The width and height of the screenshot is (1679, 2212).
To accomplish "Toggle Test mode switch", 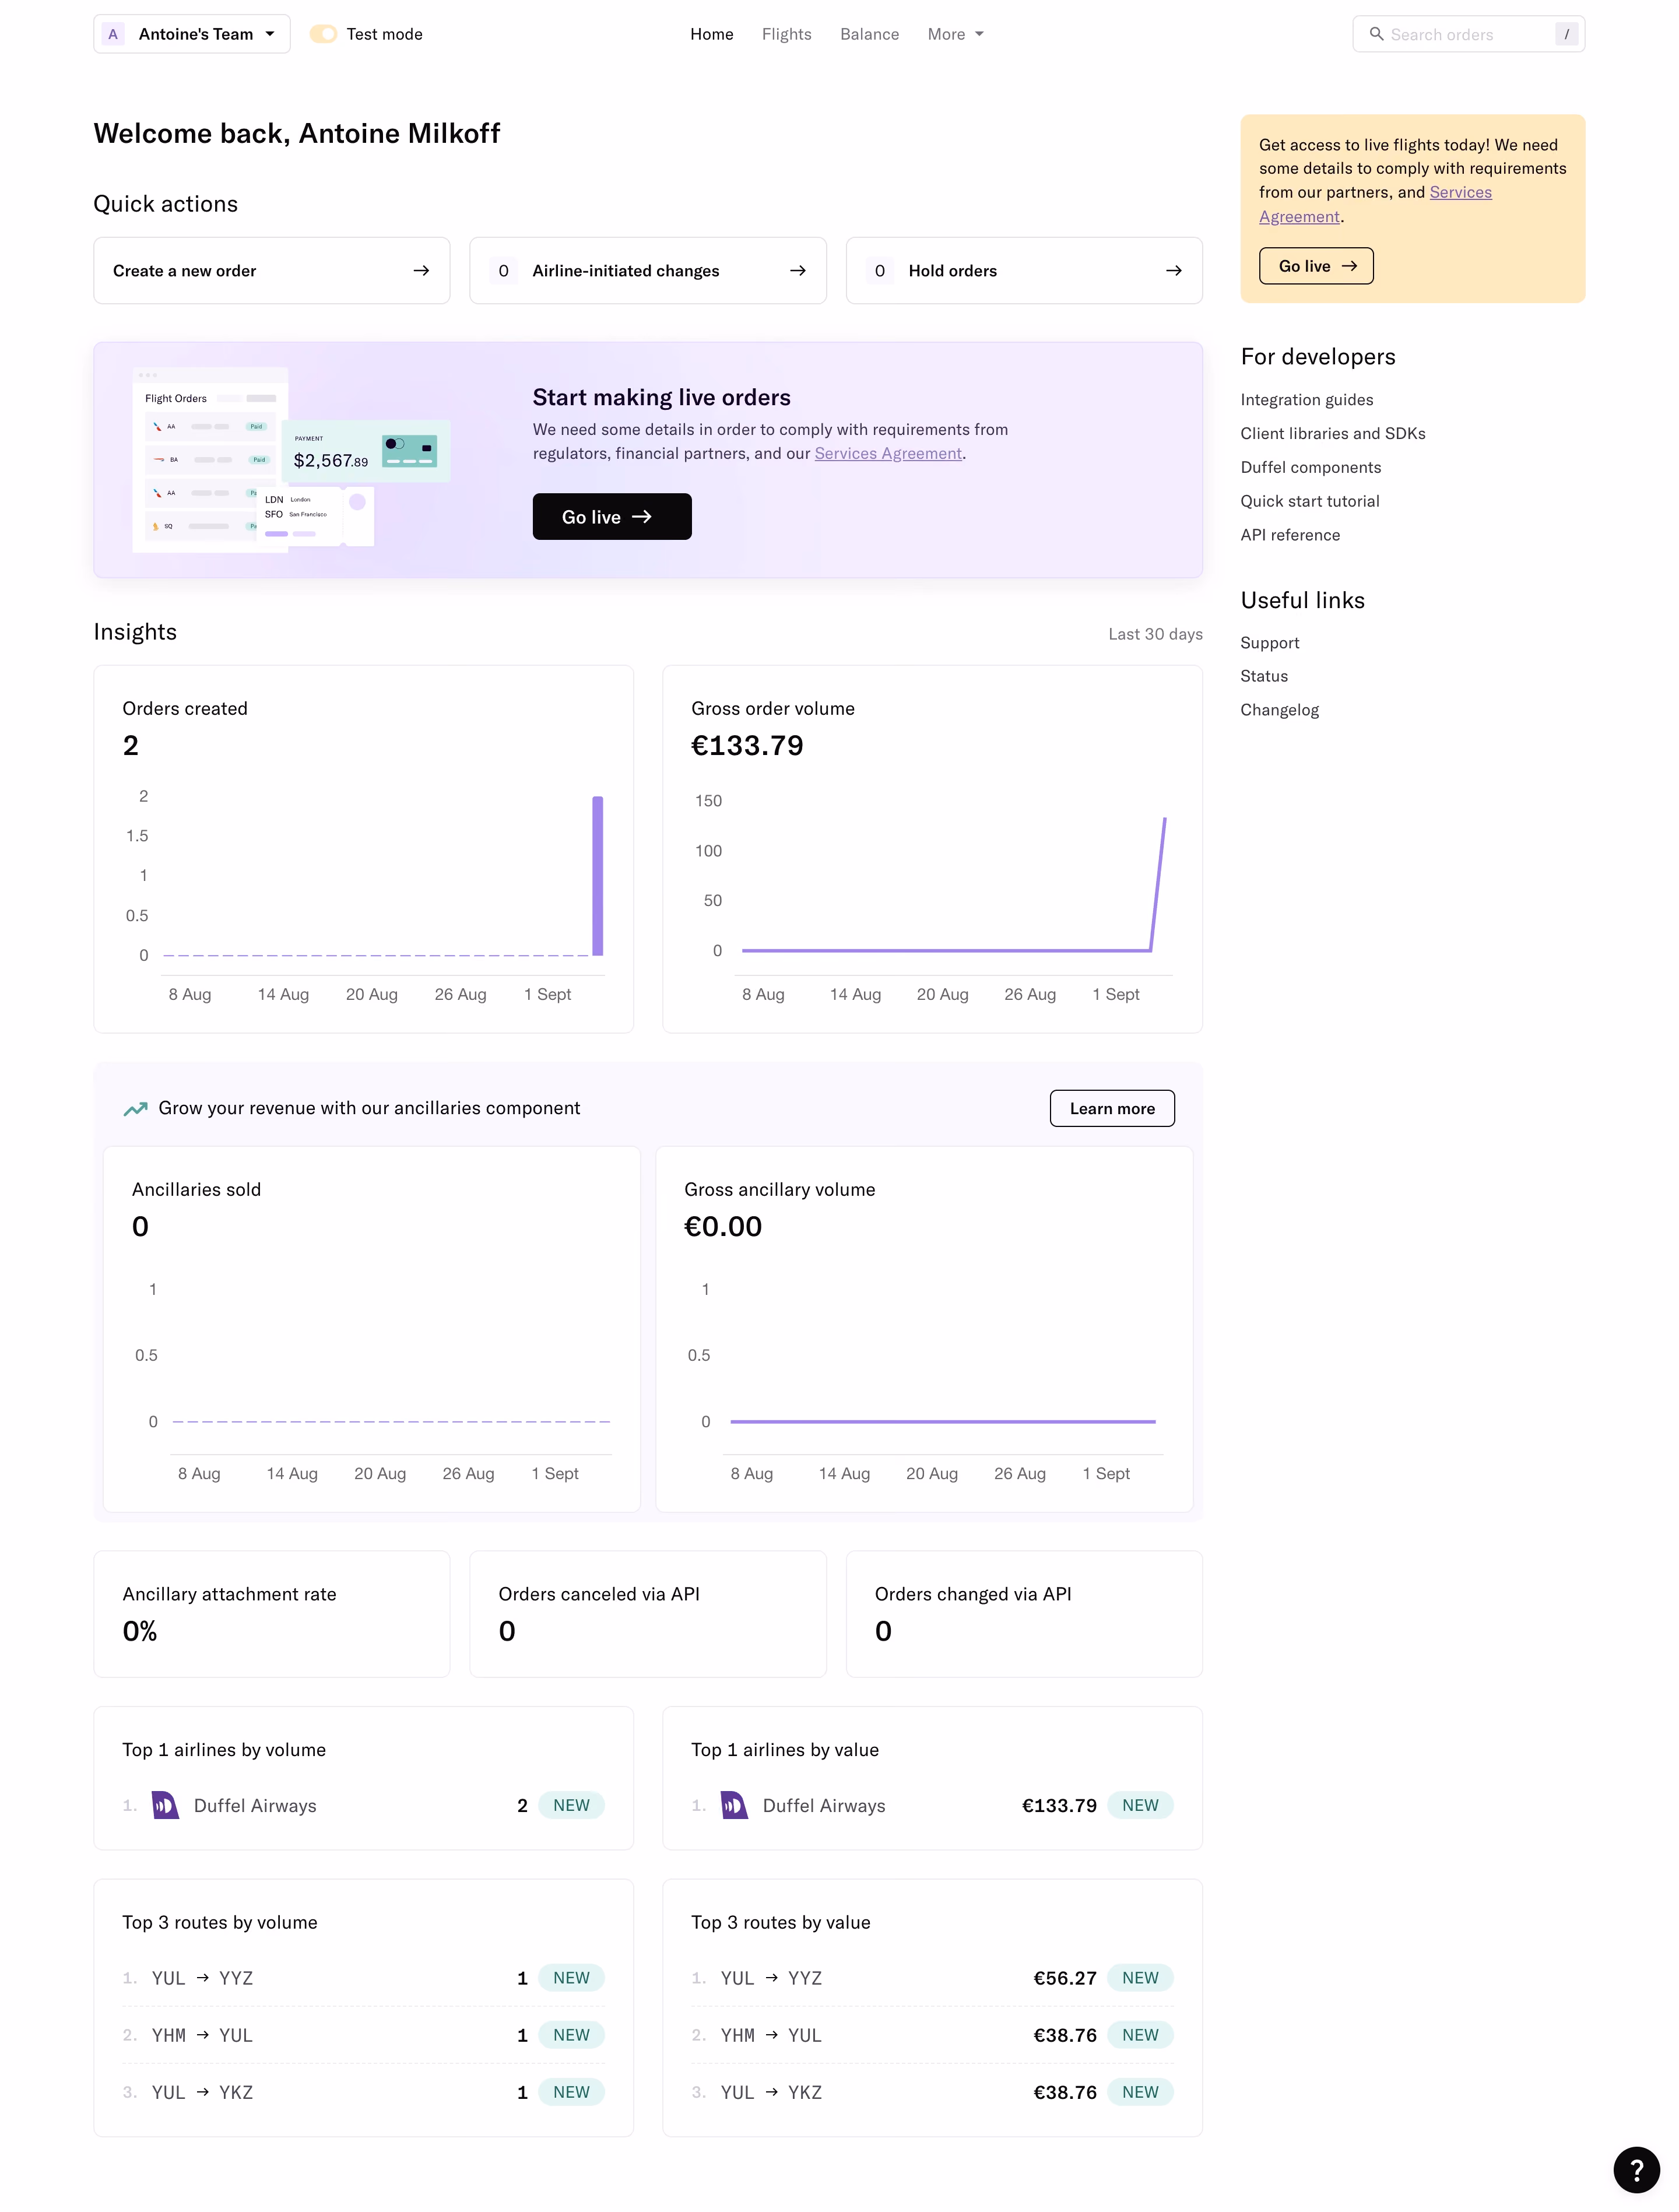I will pyautogui.click(x=323, y=34).
